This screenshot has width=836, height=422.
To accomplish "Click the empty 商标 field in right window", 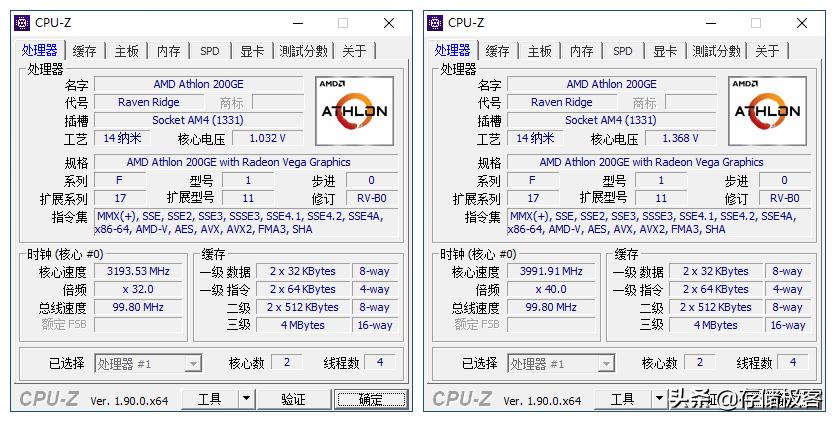I will tap(690, 102).
